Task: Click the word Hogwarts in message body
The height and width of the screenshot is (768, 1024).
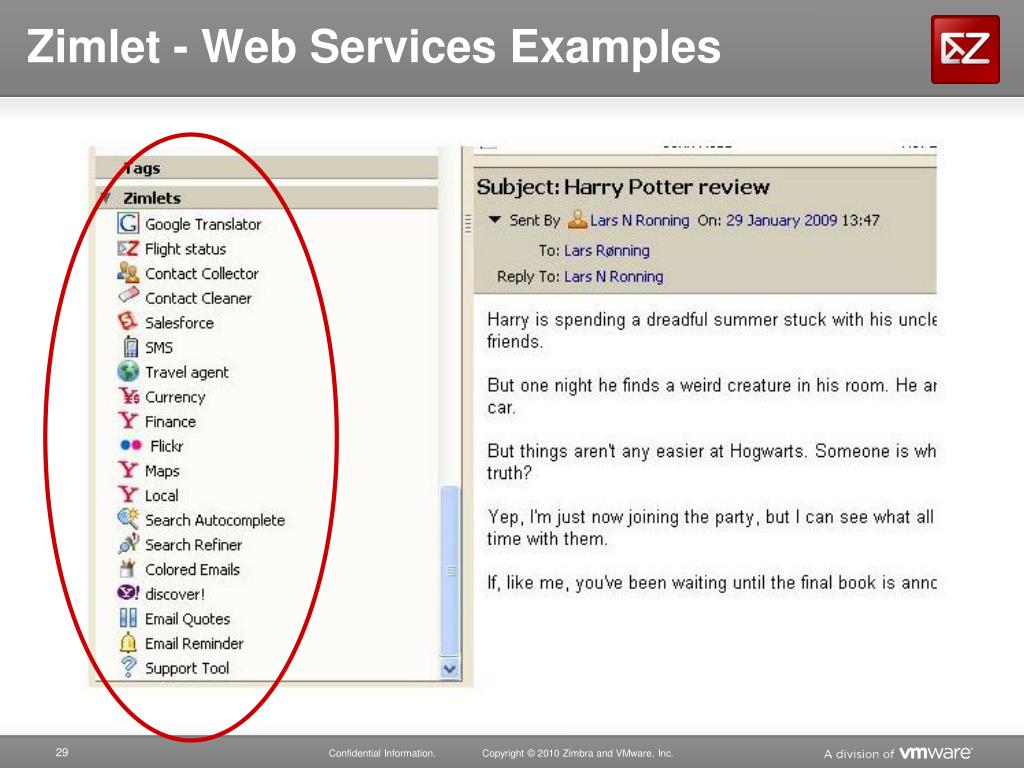Action: coord(766,451)
